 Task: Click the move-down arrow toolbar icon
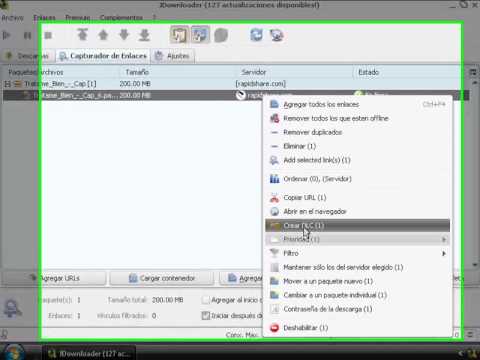pyautogui.click(x=124, y=35)
